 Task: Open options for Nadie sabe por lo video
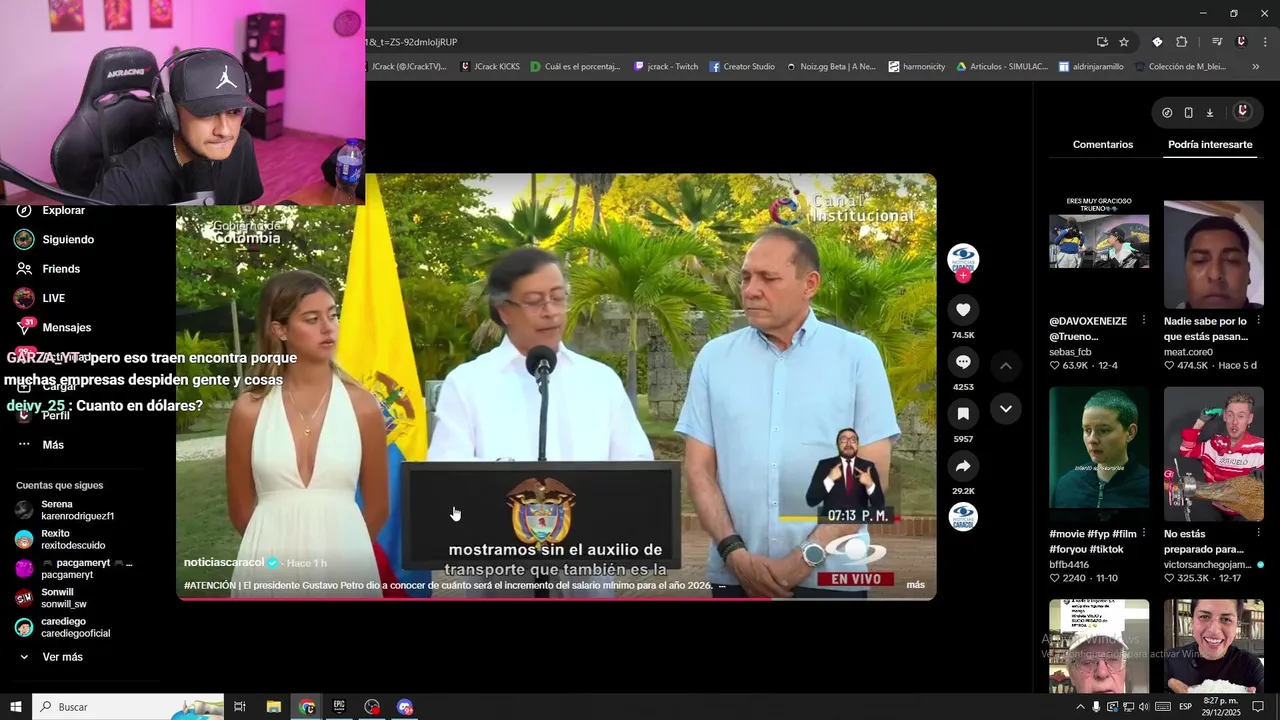pos(1258,321)
